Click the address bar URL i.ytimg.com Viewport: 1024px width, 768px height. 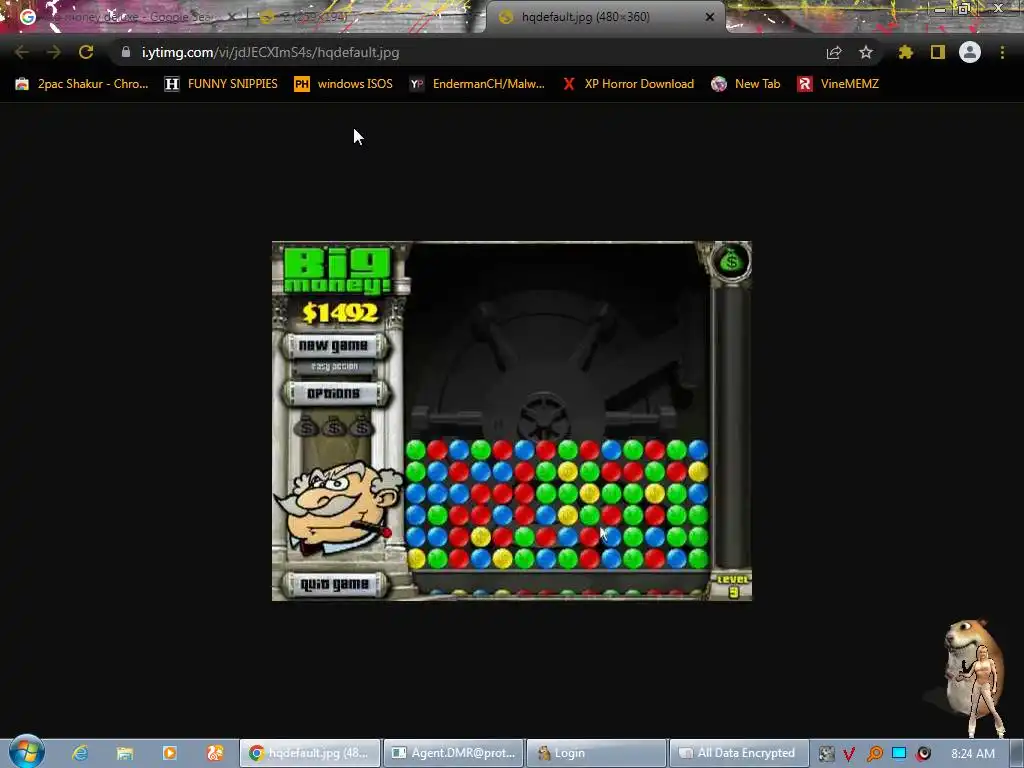pyautogui.click(x=270, y=52)
